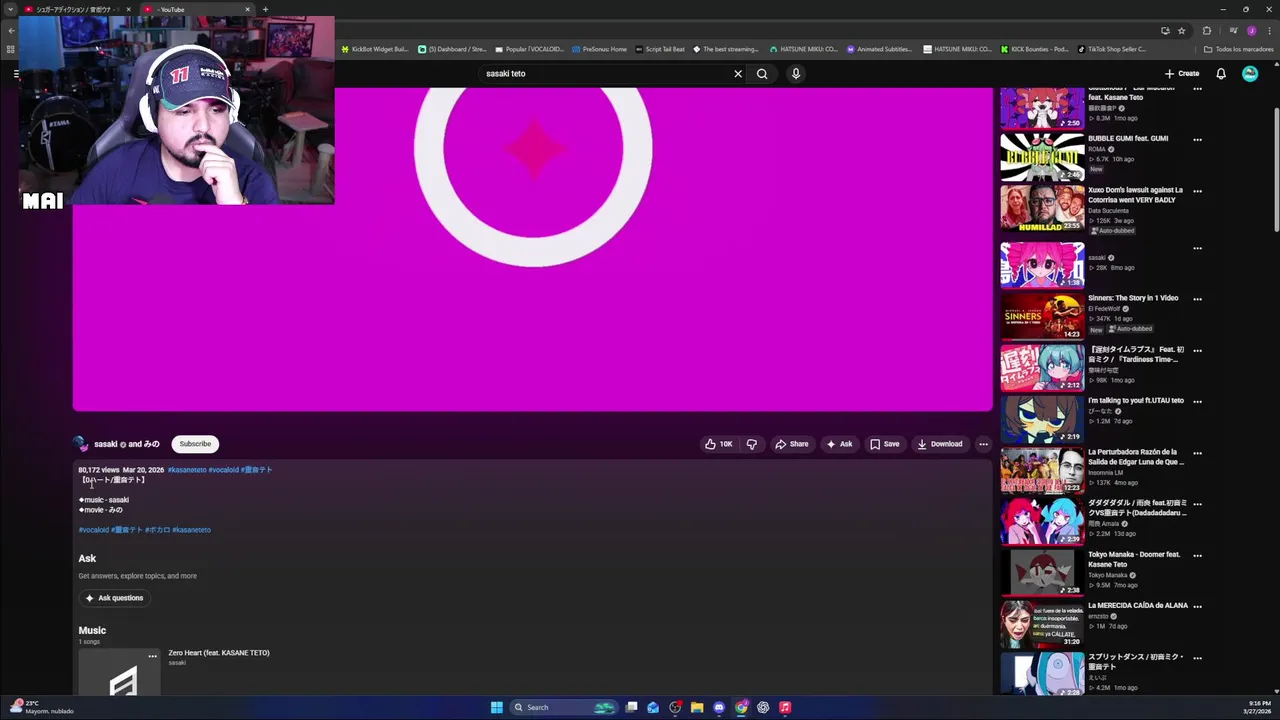1280x720 pixels.
Task: Open File Explorer from the taskbar
Action: pos(697,707)
